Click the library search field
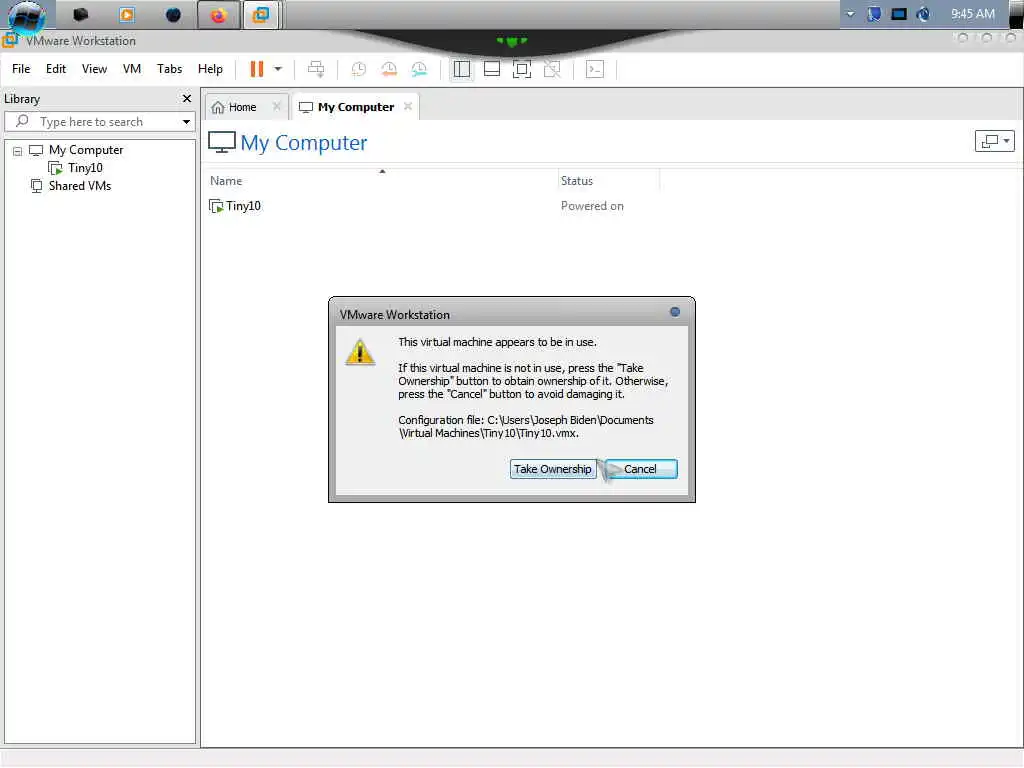This screenshot has width=1024, height=768. [99, 121]
